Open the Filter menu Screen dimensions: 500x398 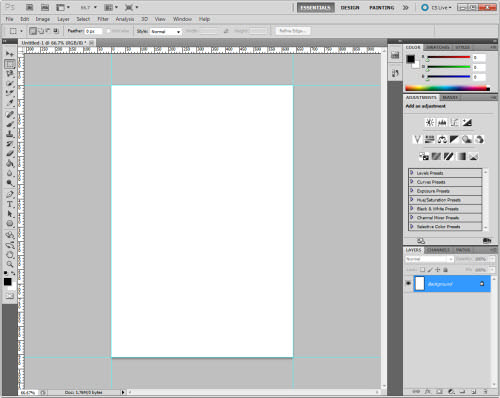click(103, 19)
